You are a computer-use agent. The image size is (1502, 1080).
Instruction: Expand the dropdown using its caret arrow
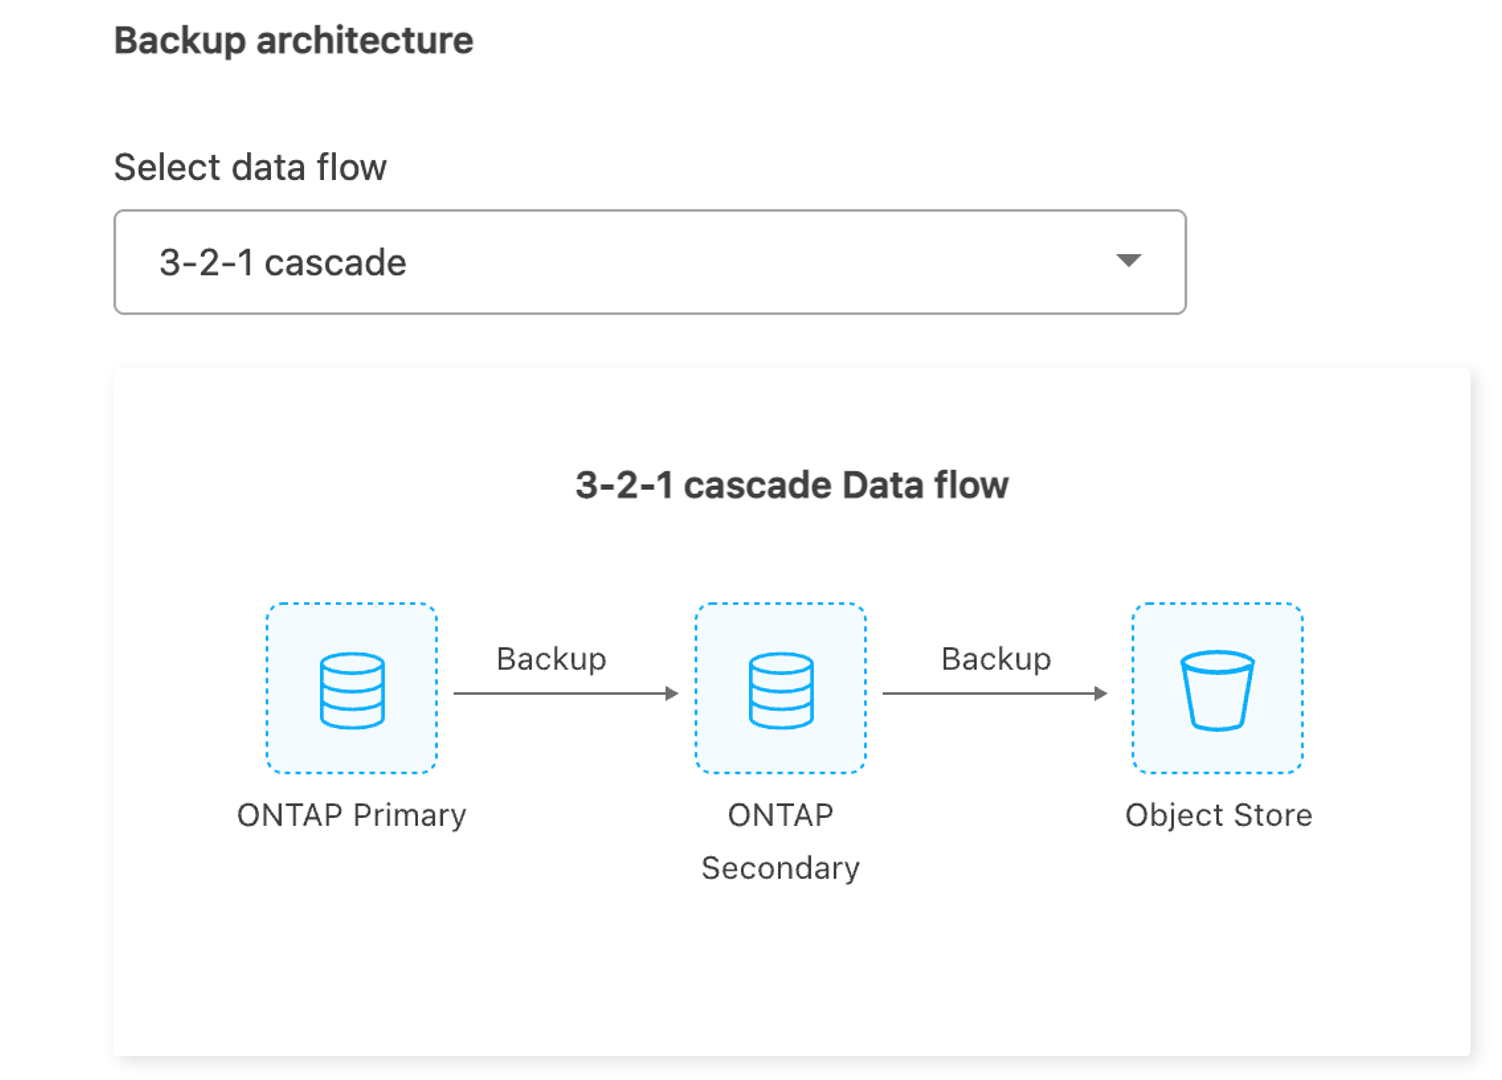1128,261
